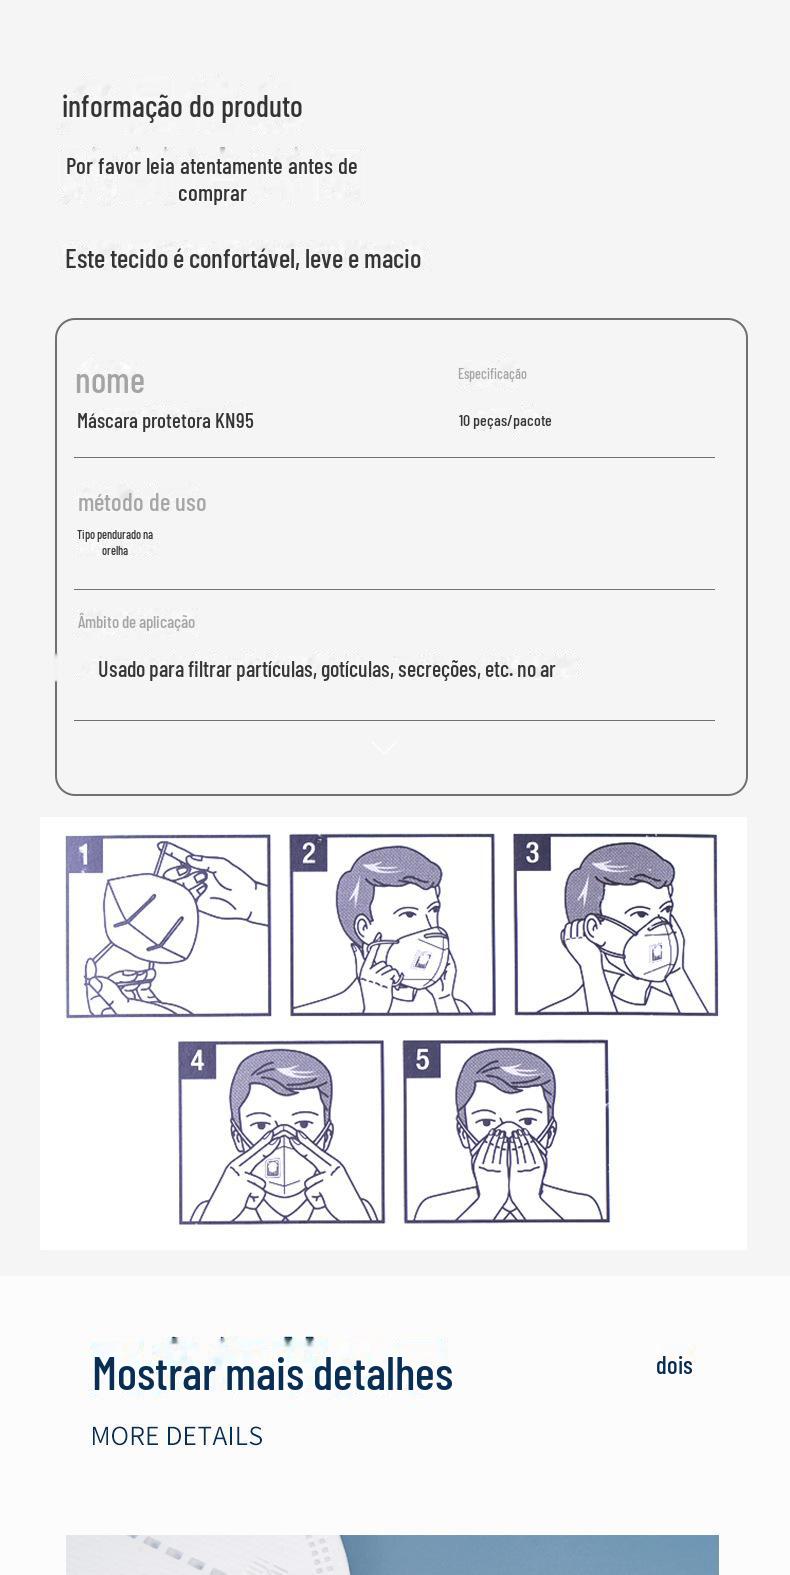
Task: Click 'Âmbito de aplicação' label
Action: coord(136,622)
